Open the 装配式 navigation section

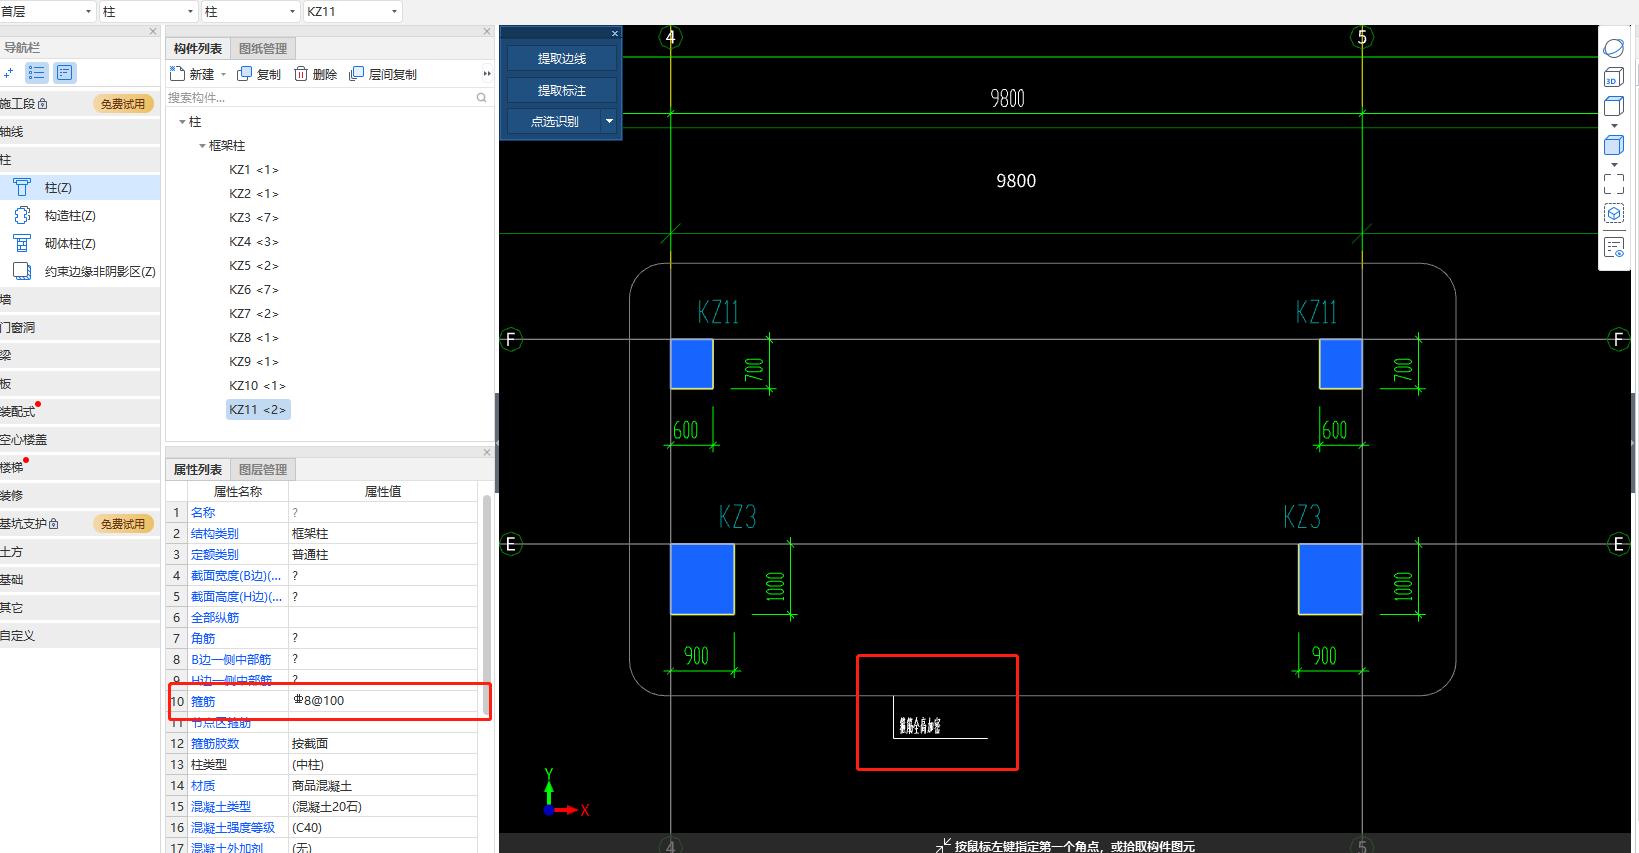tap(80, 411)
